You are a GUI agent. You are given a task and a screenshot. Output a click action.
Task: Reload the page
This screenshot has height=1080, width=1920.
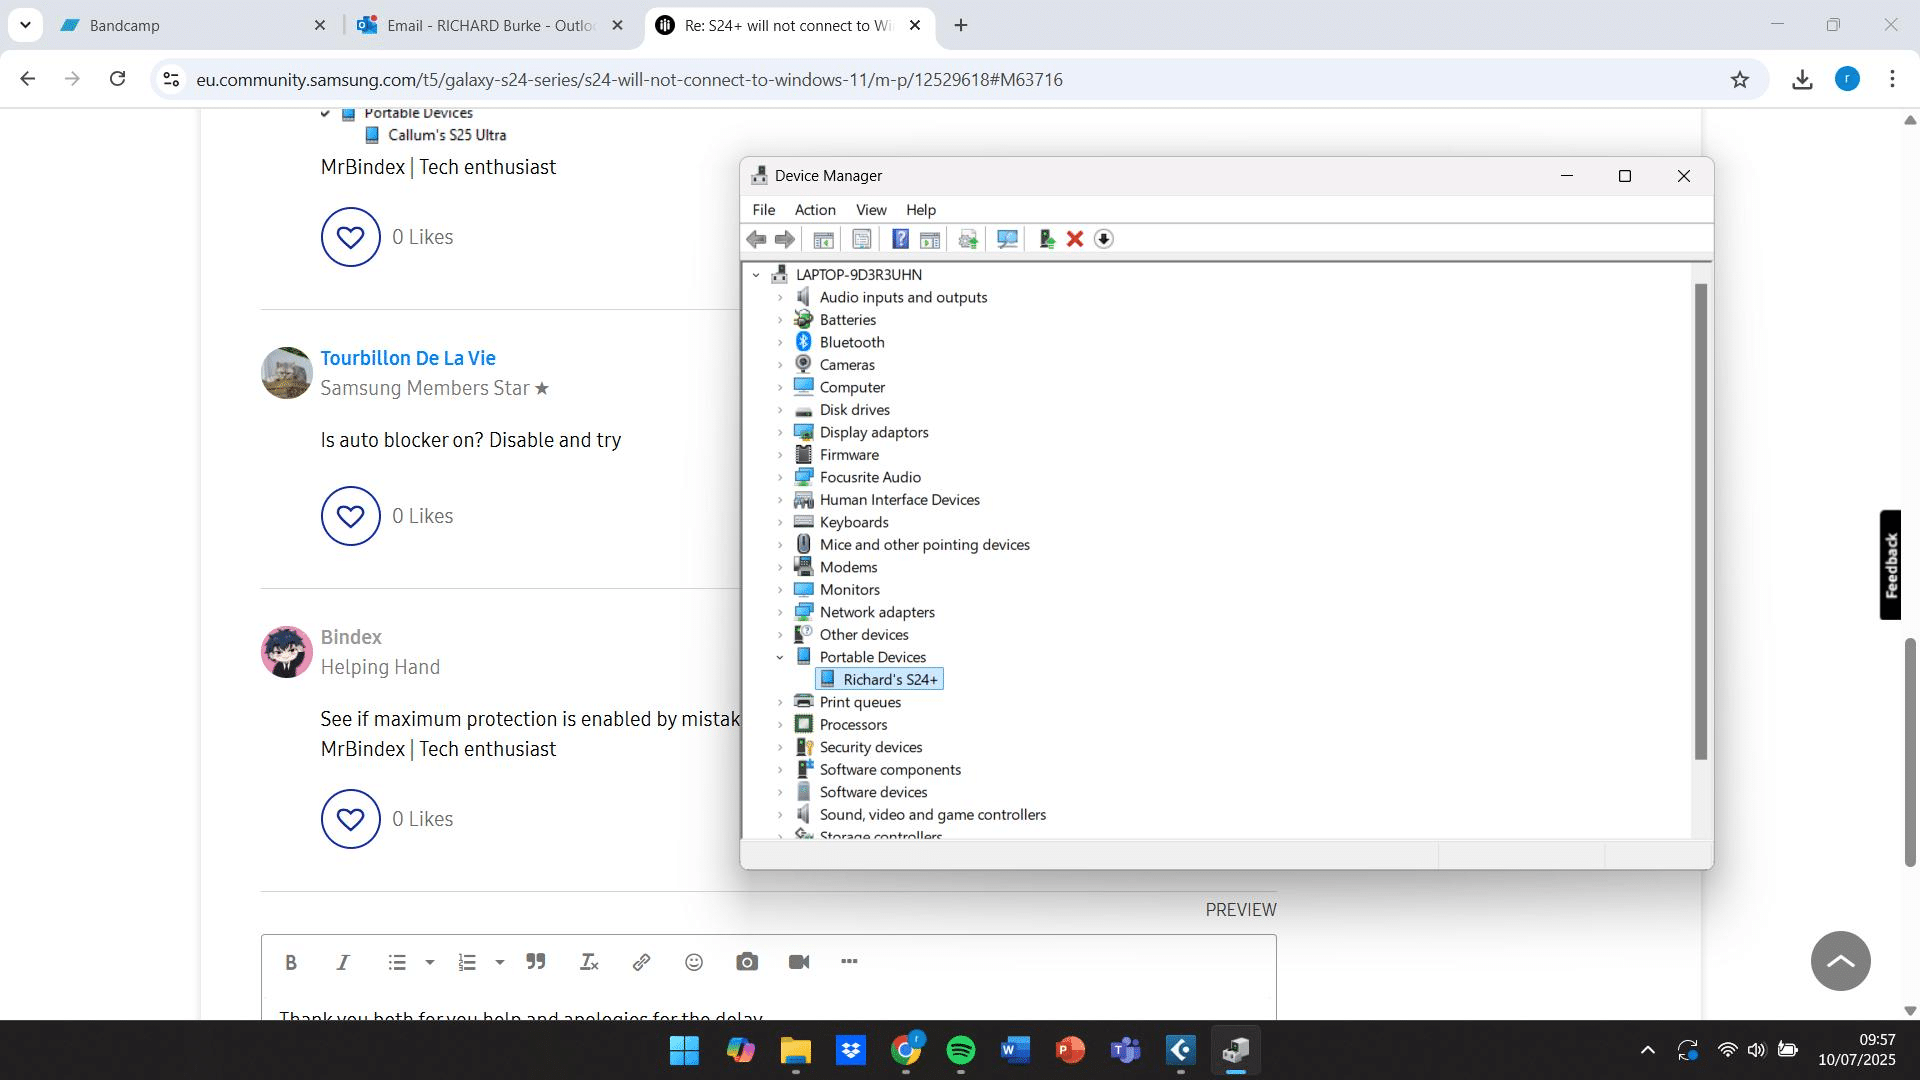pos(117,79)
